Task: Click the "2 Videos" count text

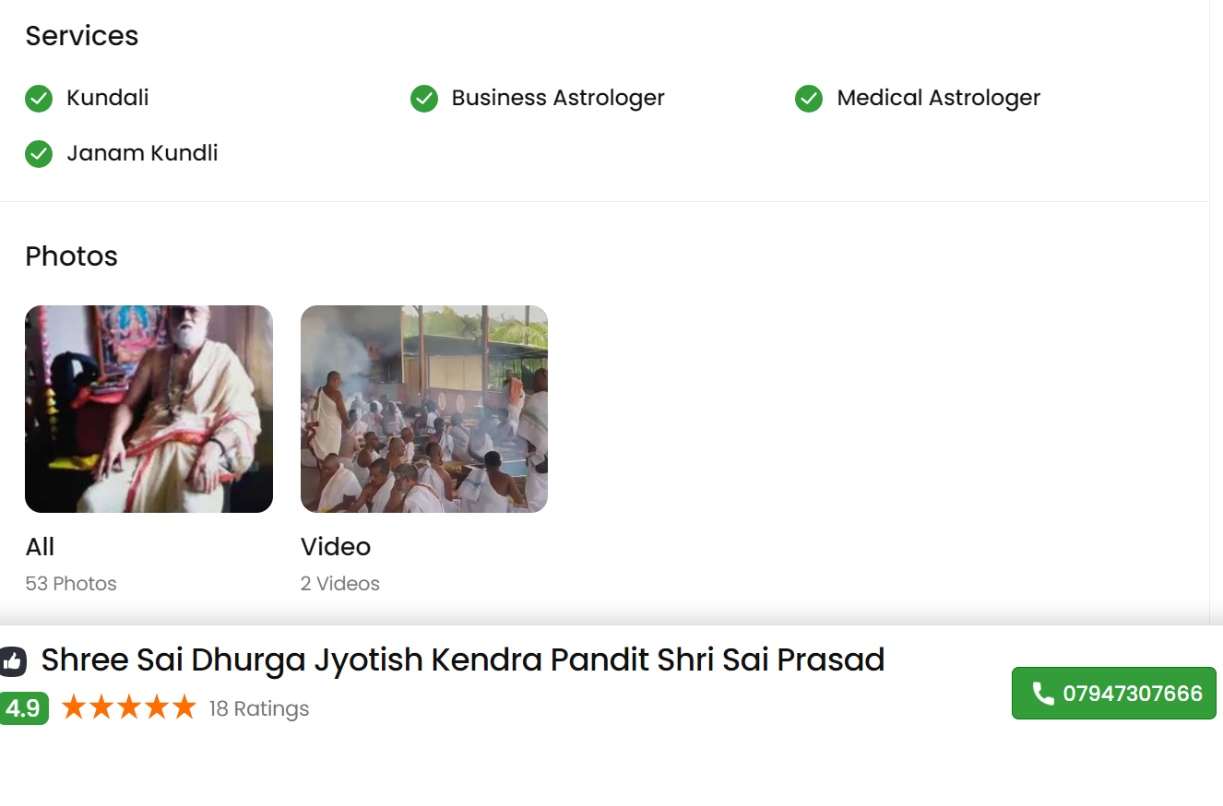Action: point(340,584)
